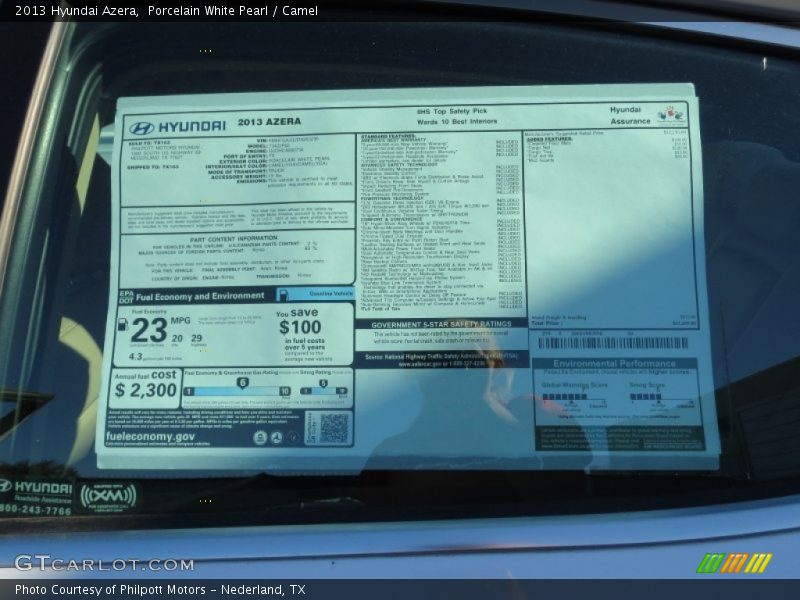Click the Photo Courtesy of Philpott Motors caption
This screenshot has height=600, width=800.
pos(160,590)
